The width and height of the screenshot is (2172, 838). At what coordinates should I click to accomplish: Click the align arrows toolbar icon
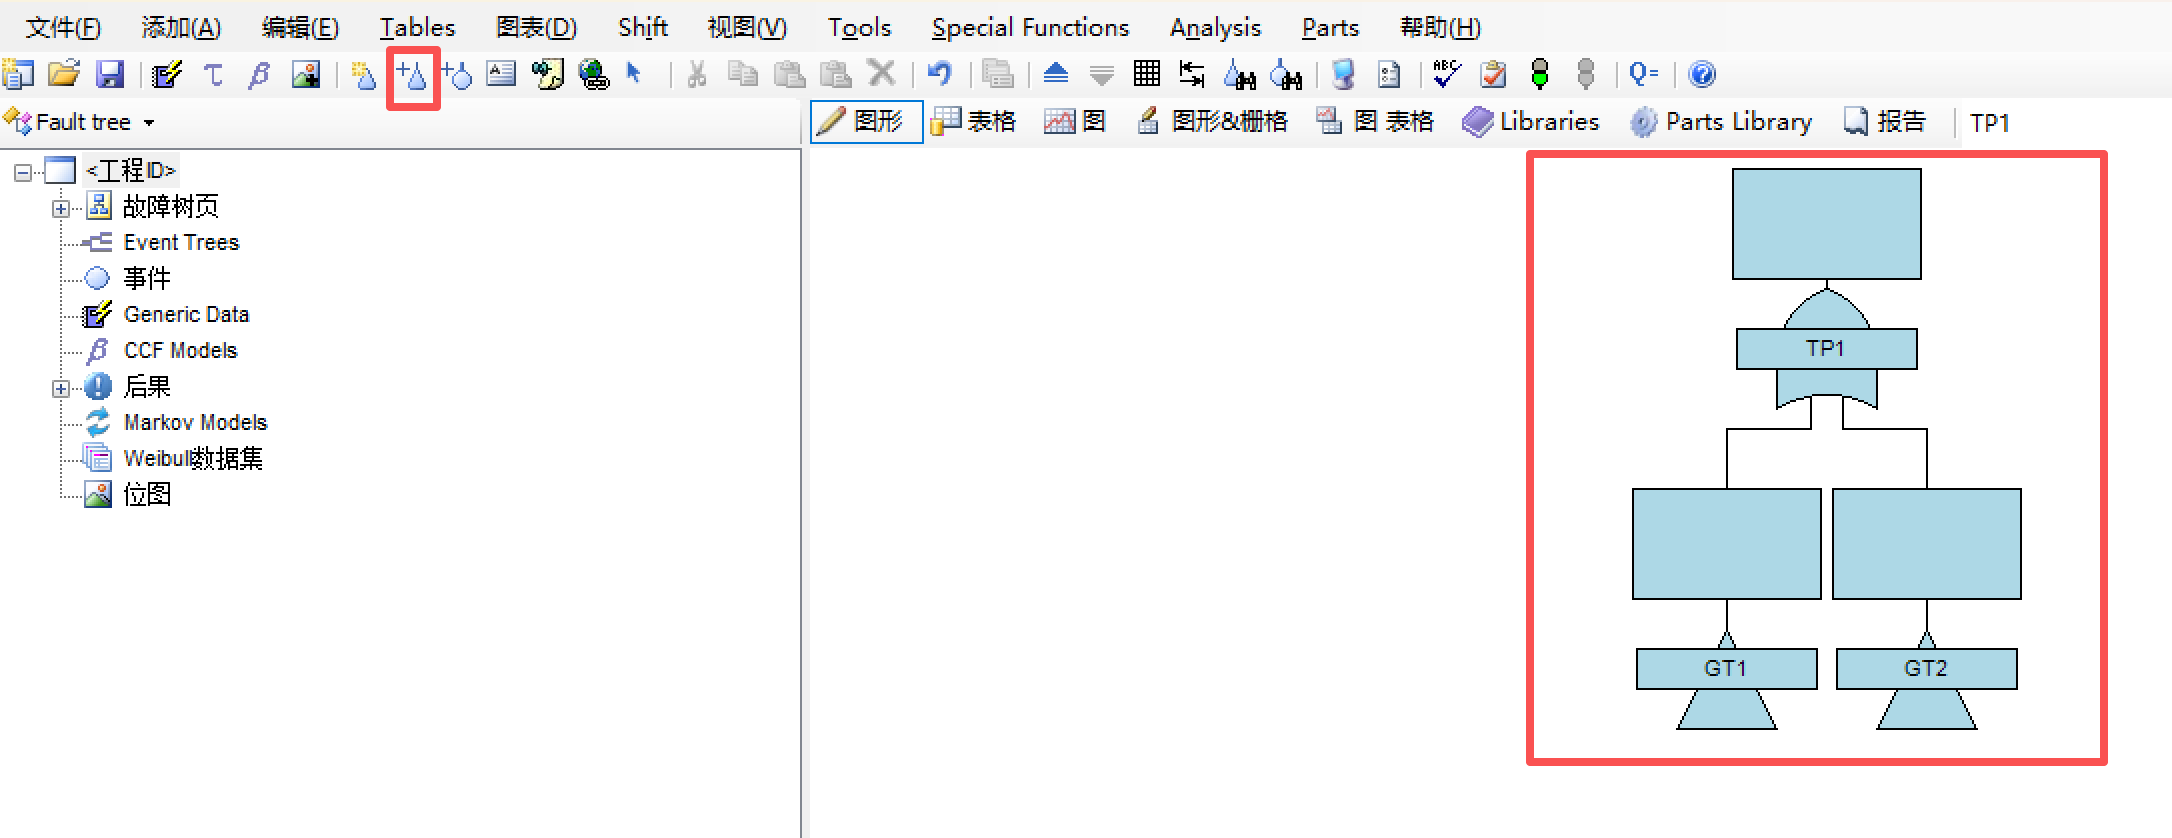pyautogui.click(x=1192, y=74)
